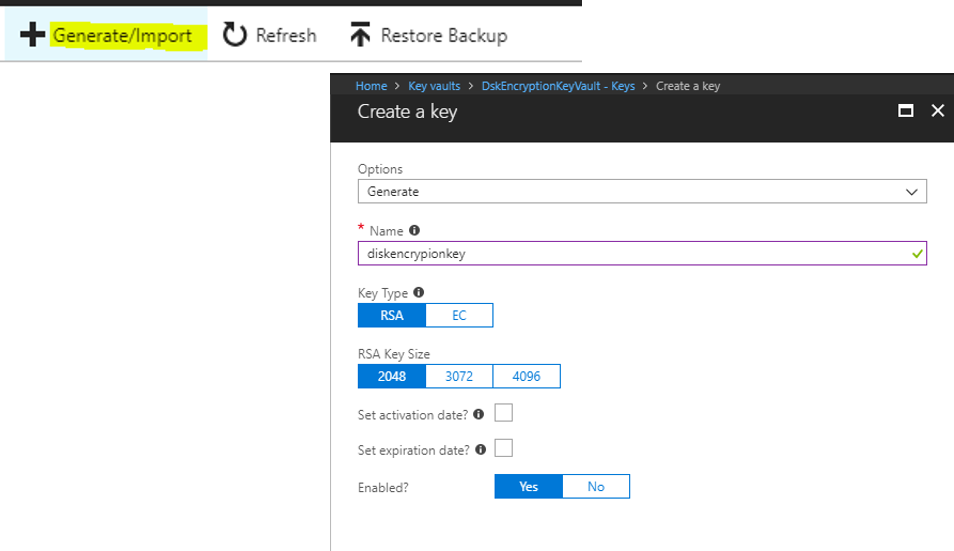Choose 3072 RSA key size
Screen dimensions: 954x551
click(x=459, y=376)
